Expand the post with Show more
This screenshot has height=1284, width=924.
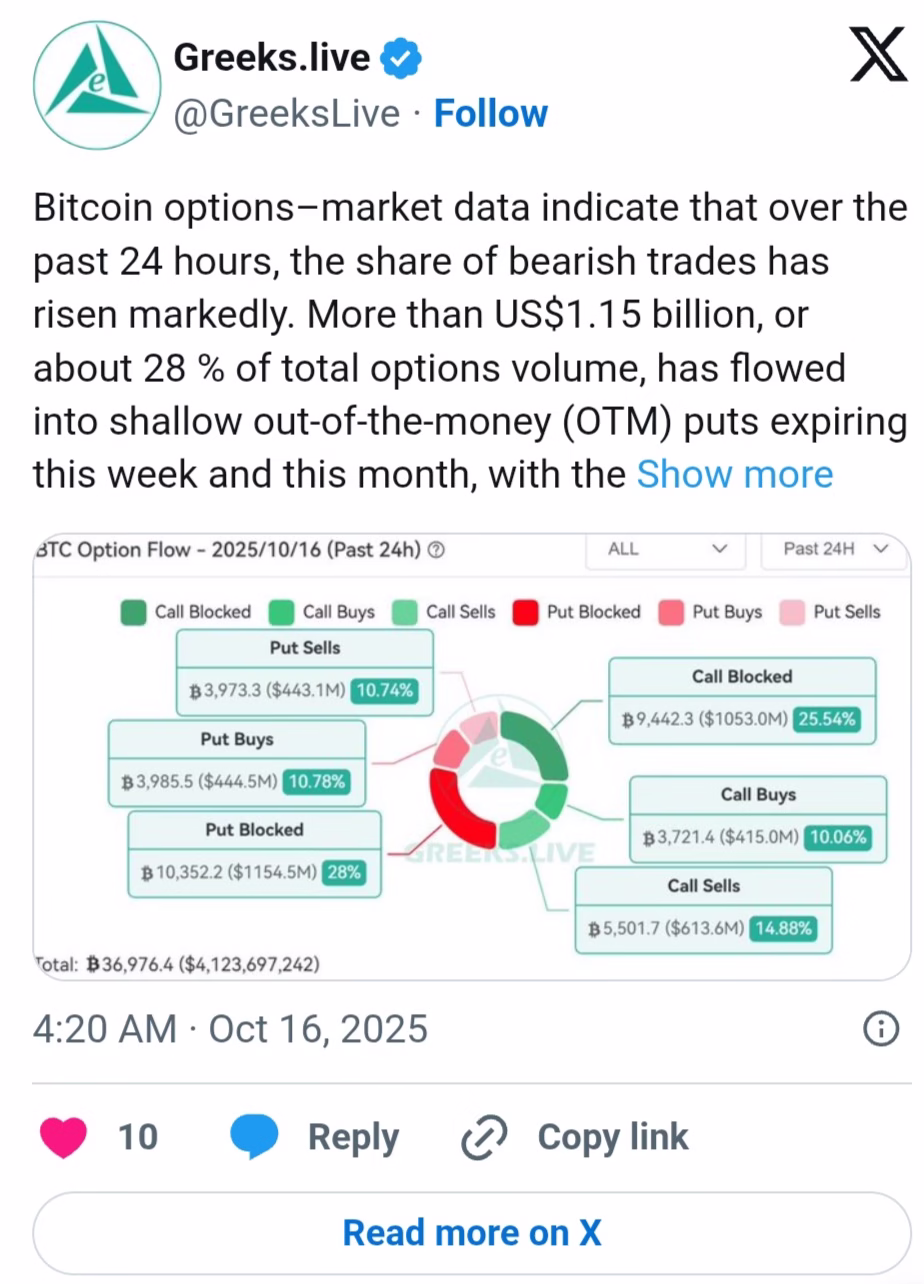pos(735,473)
